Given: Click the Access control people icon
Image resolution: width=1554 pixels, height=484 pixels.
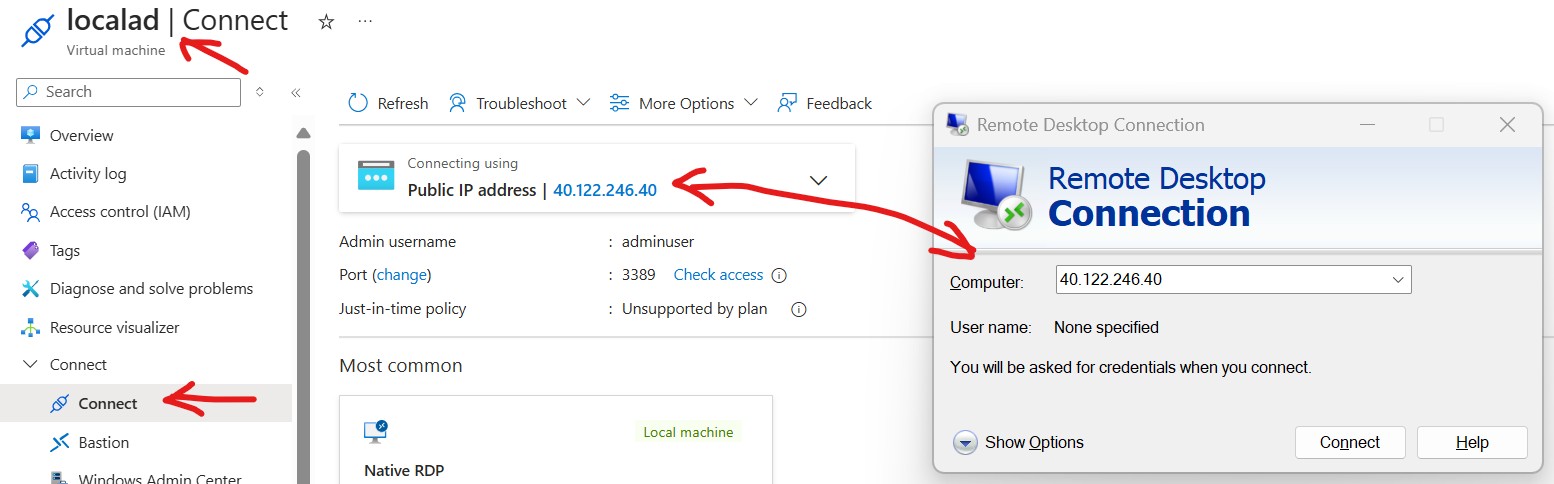Looking at the screenshot, I should click(30, 212).
